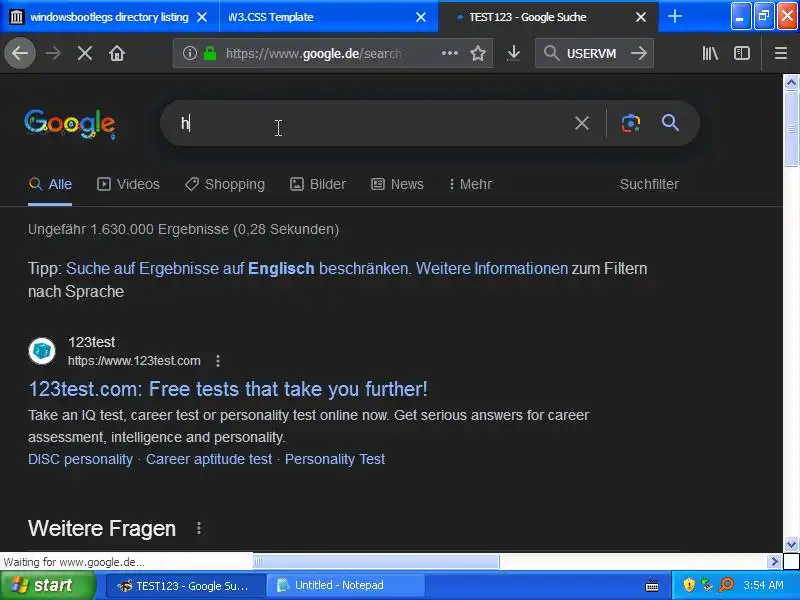Open the Library toolbar icon
This screenshot has width=800, height=600.
(710, 53)
